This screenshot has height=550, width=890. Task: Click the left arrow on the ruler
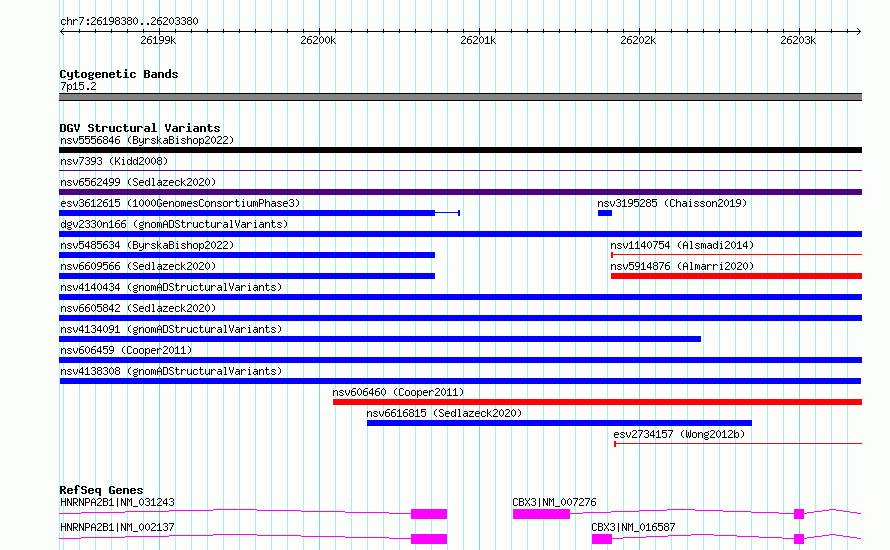(x=62, y=31)
